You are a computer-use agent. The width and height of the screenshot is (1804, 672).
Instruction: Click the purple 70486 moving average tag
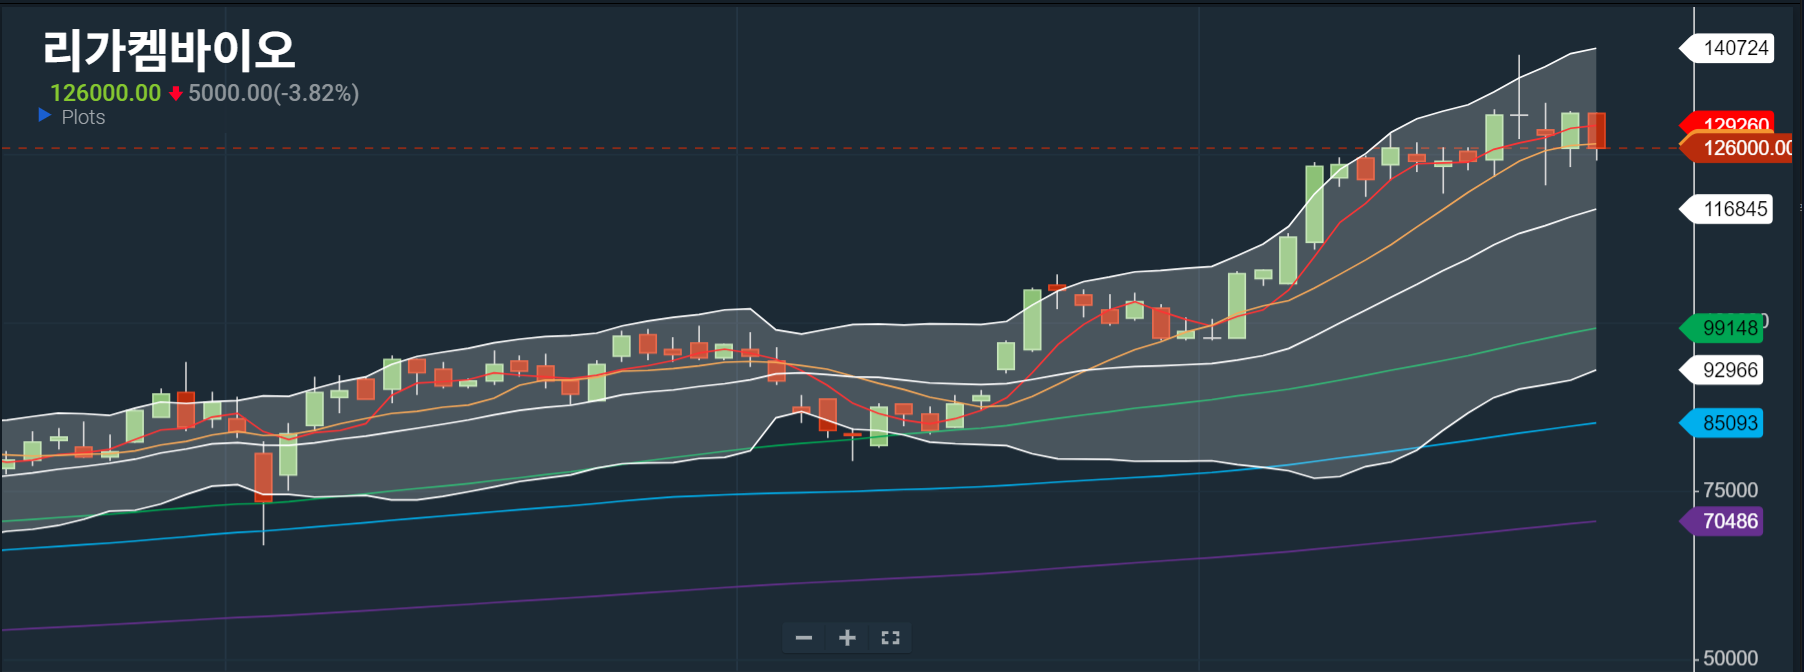pyautogui.click(x=1729, y=521)
